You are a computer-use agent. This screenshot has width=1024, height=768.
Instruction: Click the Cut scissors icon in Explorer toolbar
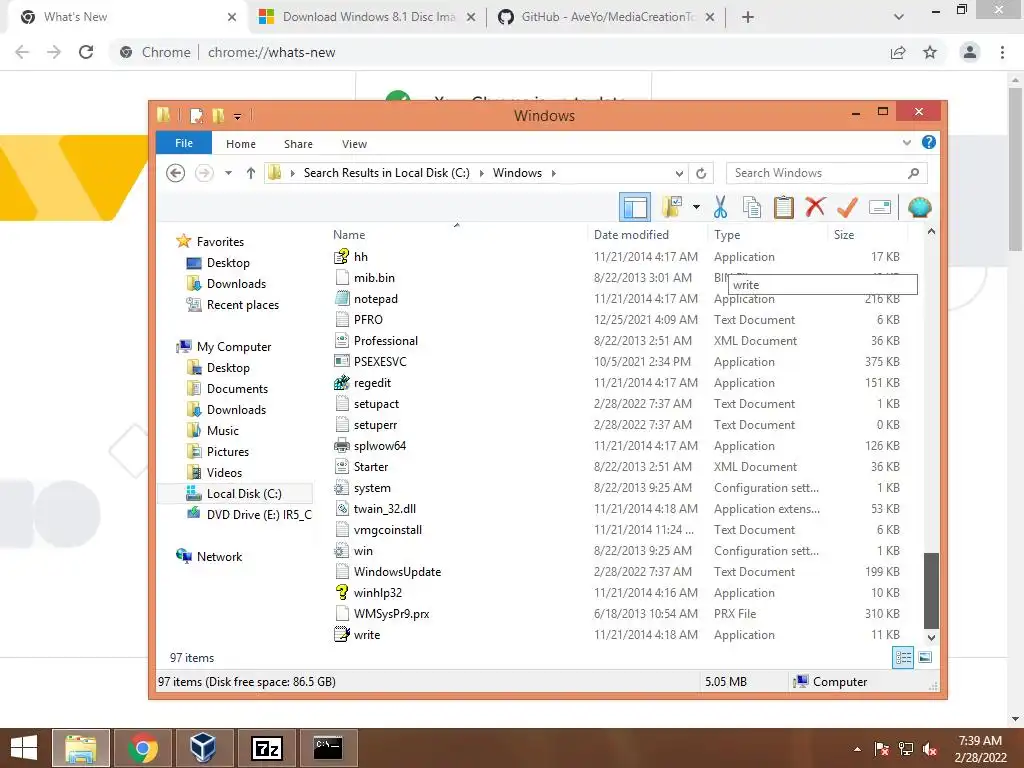click(x=720, y=208)
